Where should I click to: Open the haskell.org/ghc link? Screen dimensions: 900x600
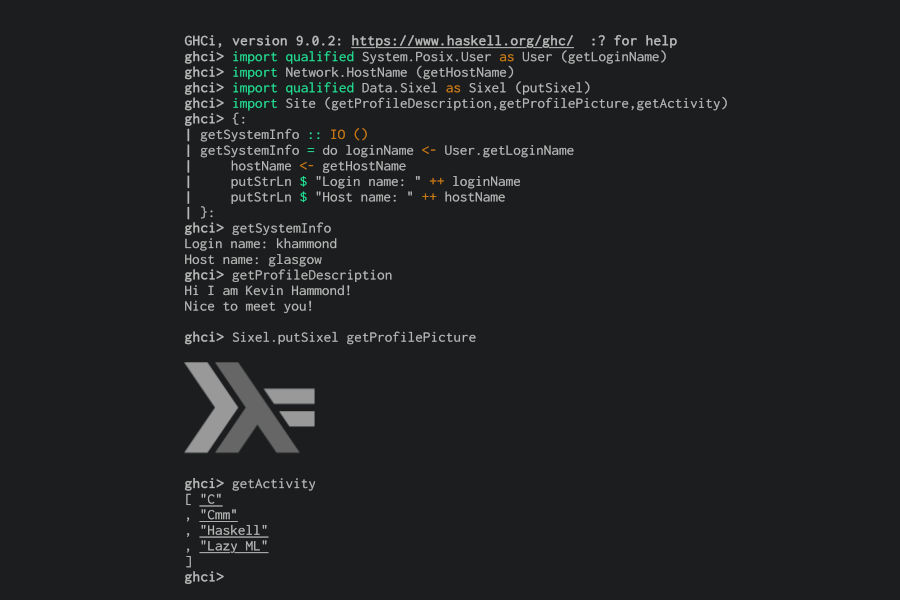(462, 41)
